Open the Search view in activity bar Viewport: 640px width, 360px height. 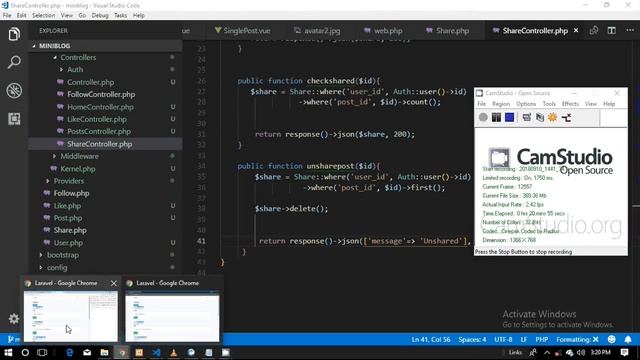14,62
